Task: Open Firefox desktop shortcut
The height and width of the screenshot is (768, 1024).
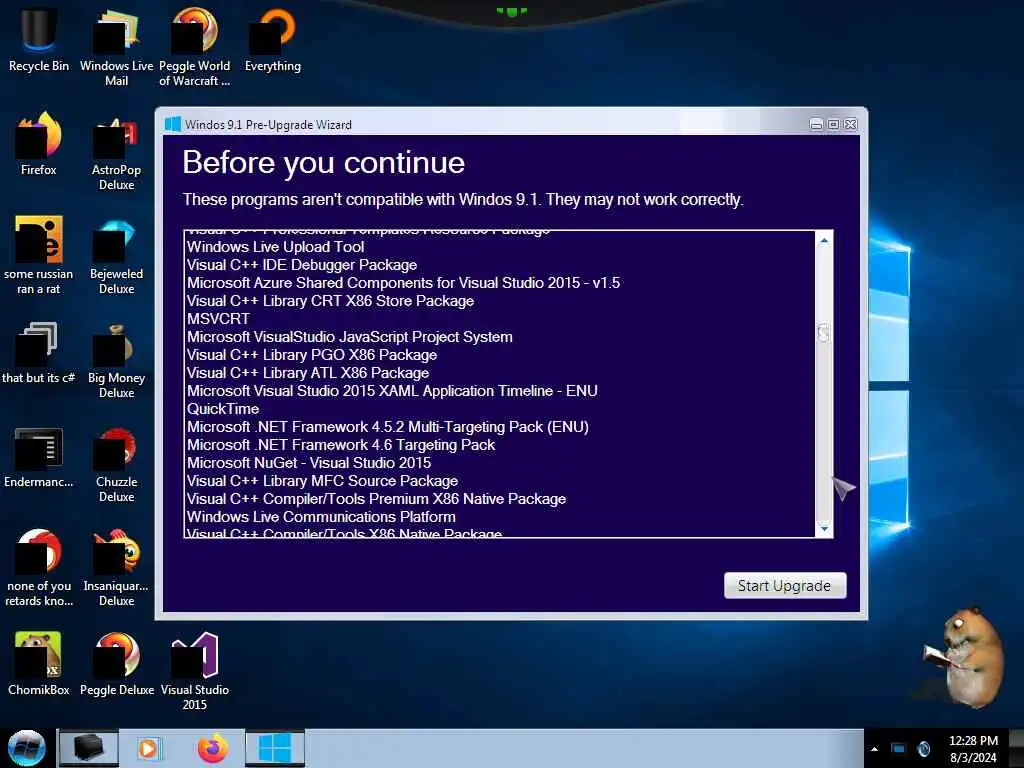Action: [x=39, y=142]
